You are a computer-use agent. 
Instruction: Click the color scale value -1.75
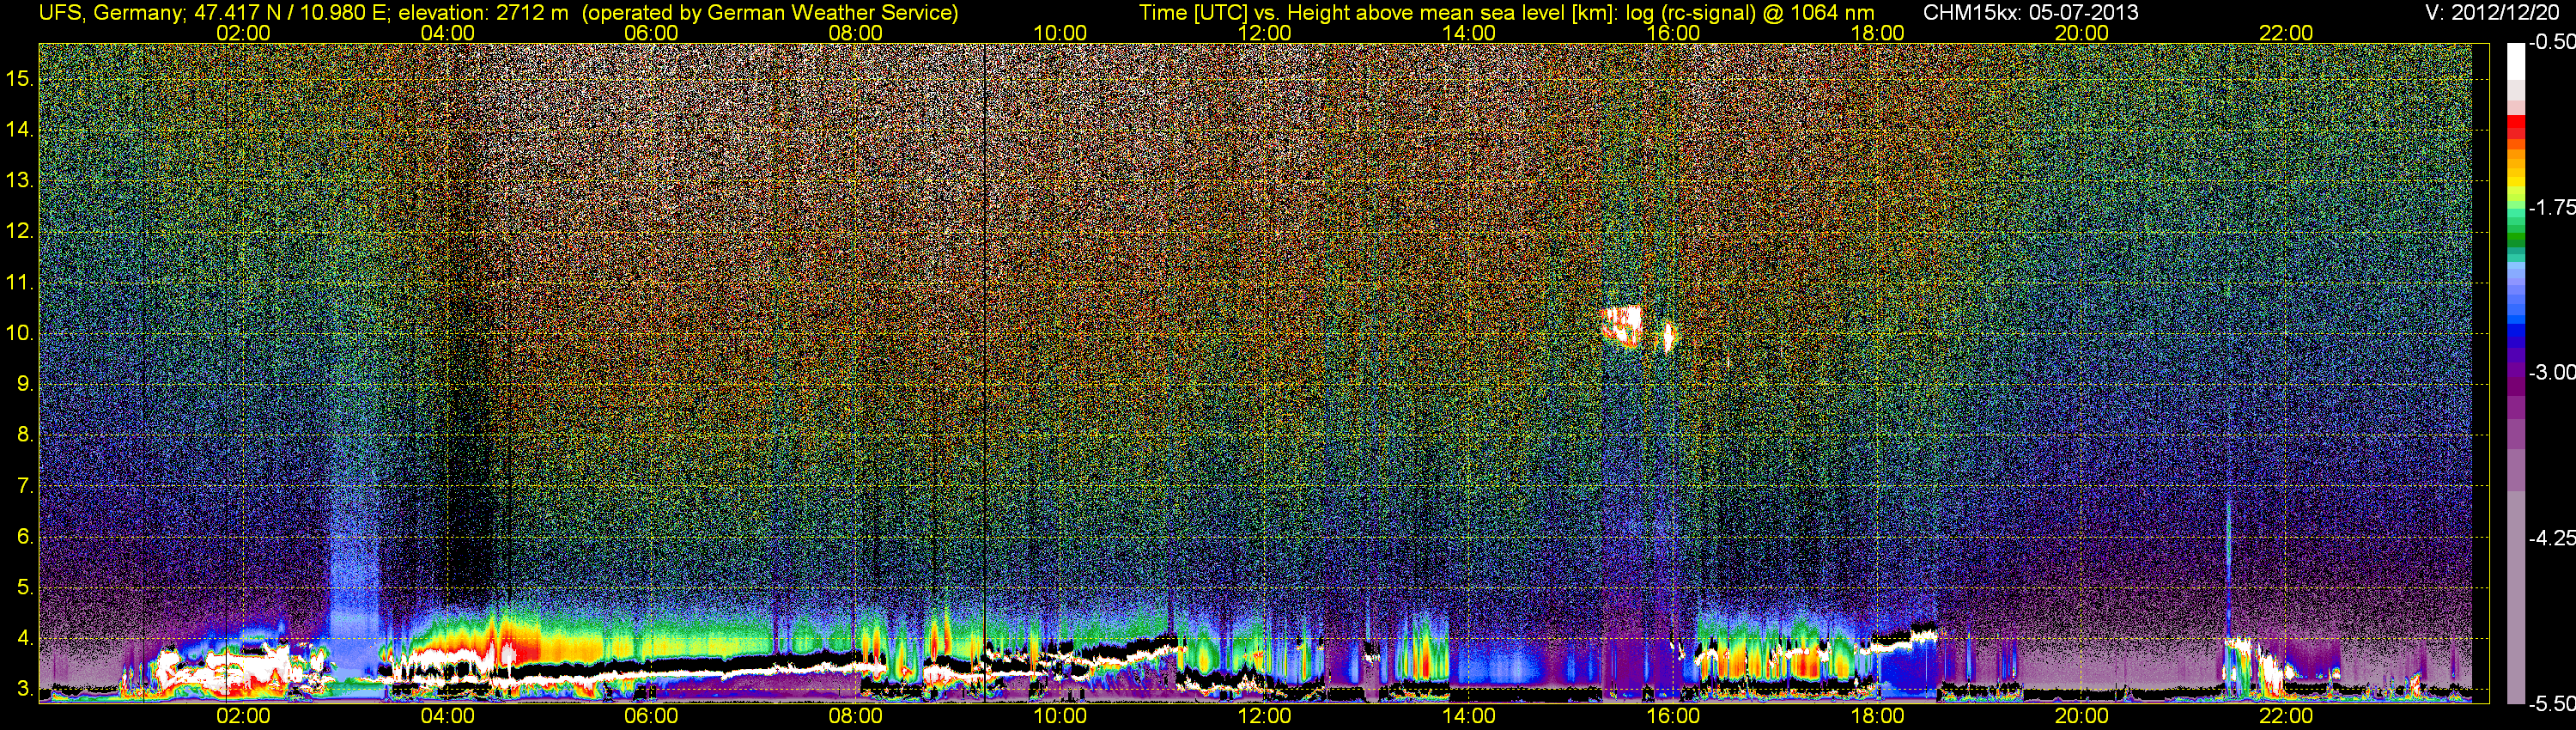tap(2552, 207)
